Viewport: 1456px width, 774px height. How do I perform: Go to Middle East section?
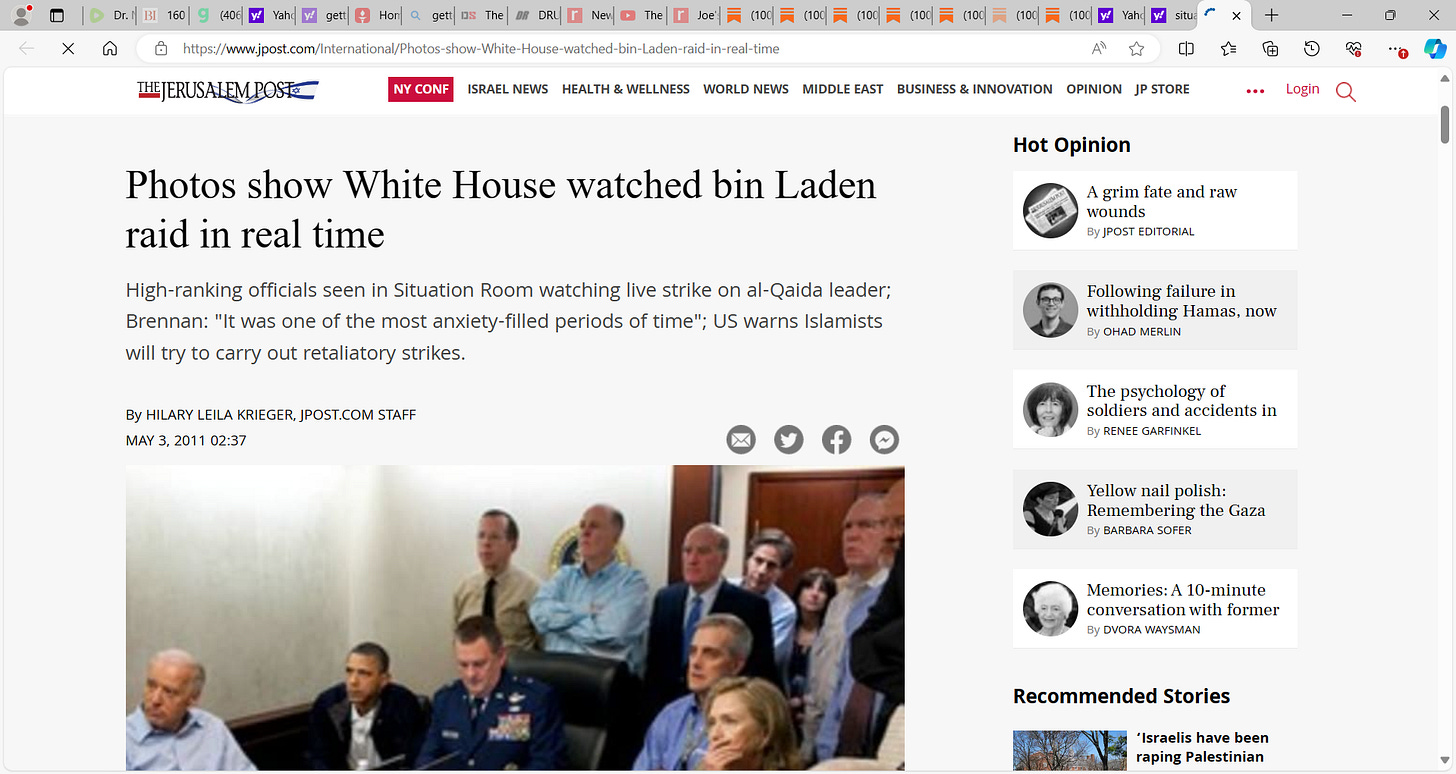(x=843, y=89)
